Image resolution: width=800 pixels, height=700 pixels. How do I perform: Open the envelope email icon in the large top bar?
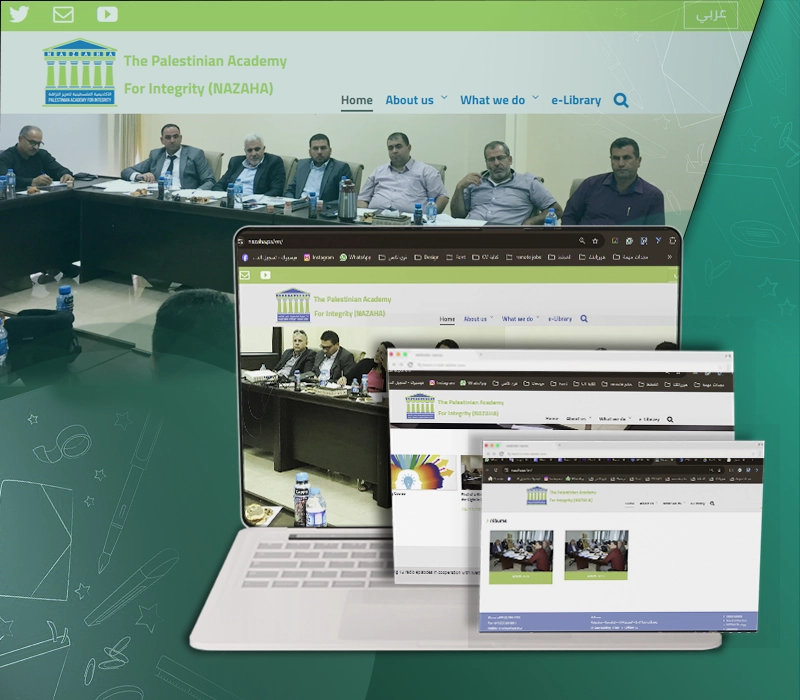point(63,14)
